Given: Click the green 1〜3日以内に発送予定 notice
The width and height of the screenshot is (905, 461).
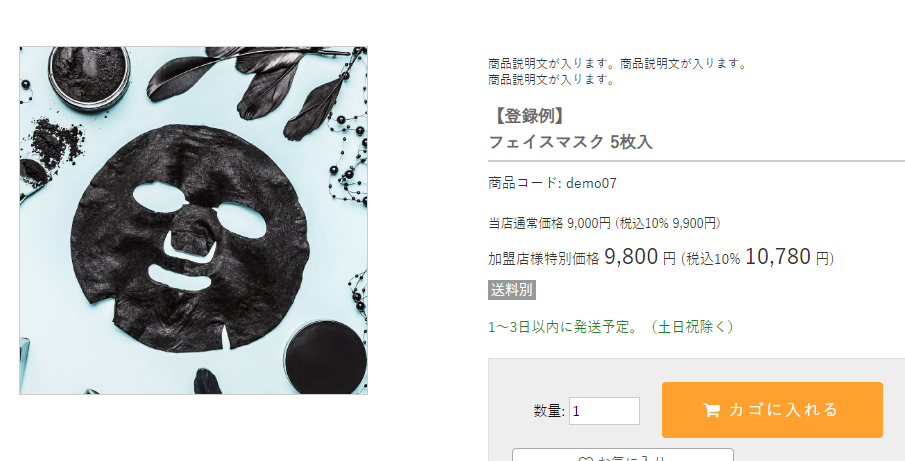Looking at the screenshot, I should coord(611,327).
